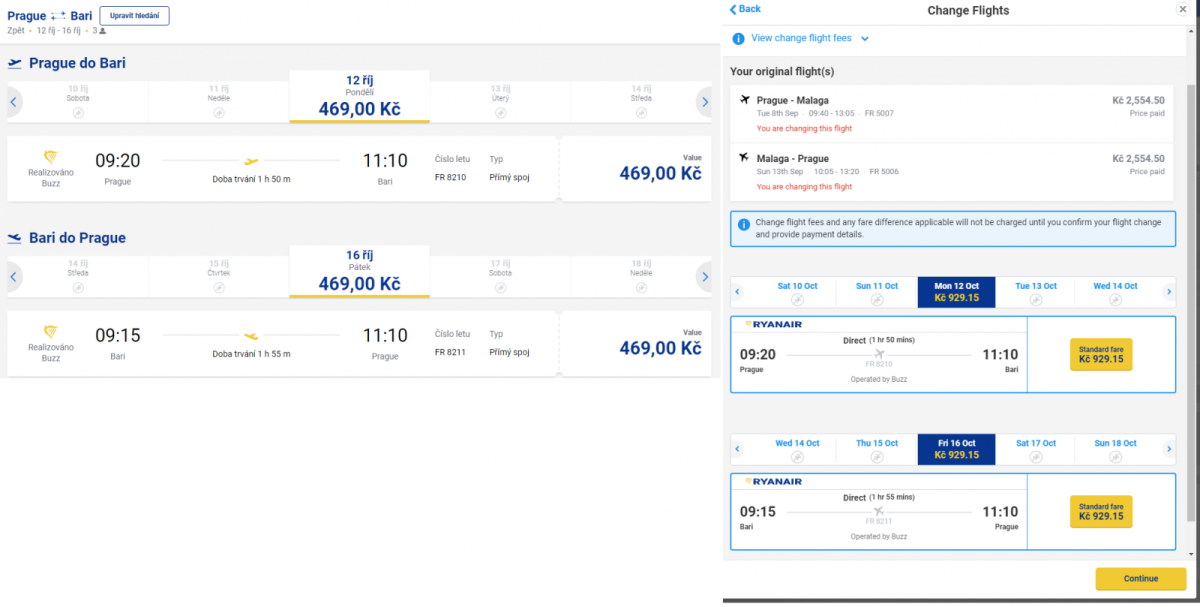Image resolution: width=1200 pixels, height=607 pixels.
Task: Expand View change flight fees
Action: (x=810, y=39)
